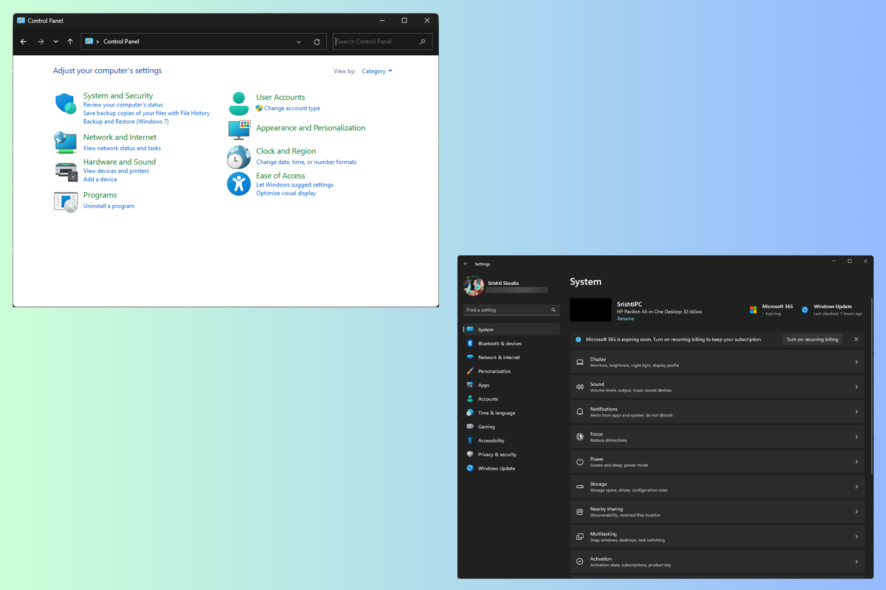Expand the Nearby sharing chevron
This screenshot has width=886, height=590.
pos(857,511)
